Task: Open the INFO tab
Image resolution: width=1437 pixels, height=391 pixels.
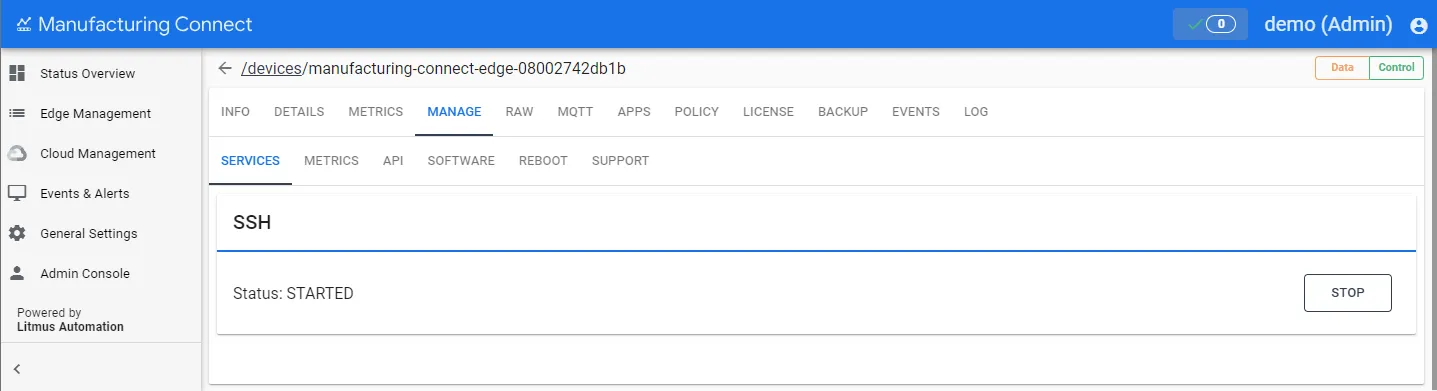Action: [x=235, y=112]
